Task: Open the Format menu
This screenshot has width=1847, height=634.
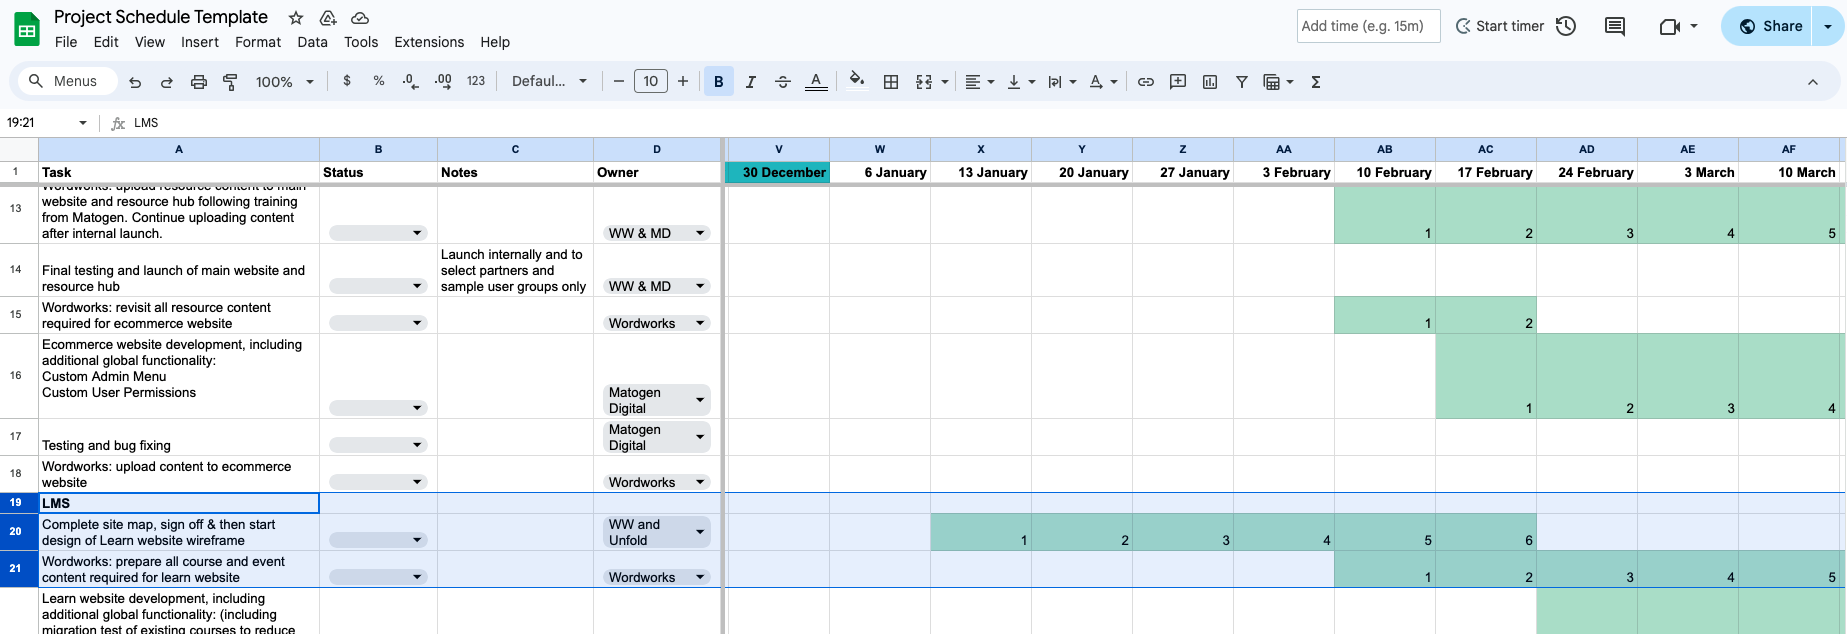Action: (258, 42)
